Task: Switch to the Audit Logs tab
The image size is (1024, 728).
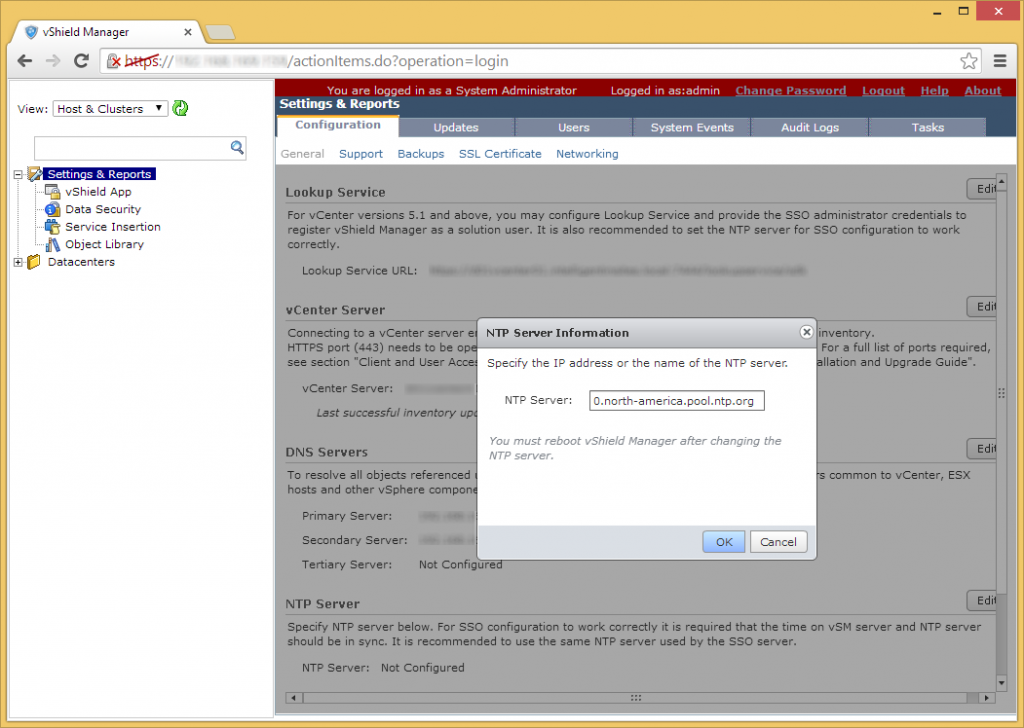Action: coord(810,126)
